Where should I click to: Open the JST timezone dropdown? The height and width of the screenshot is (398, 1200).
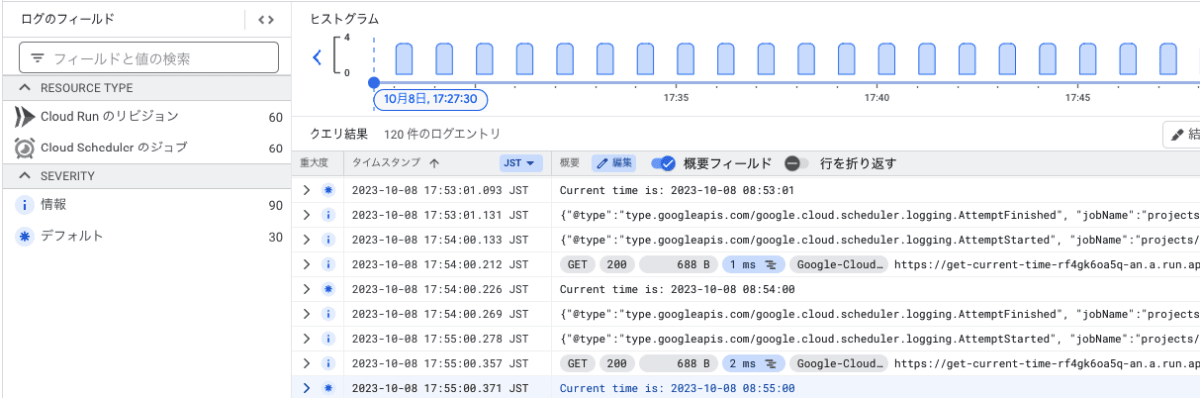(520, 163)
